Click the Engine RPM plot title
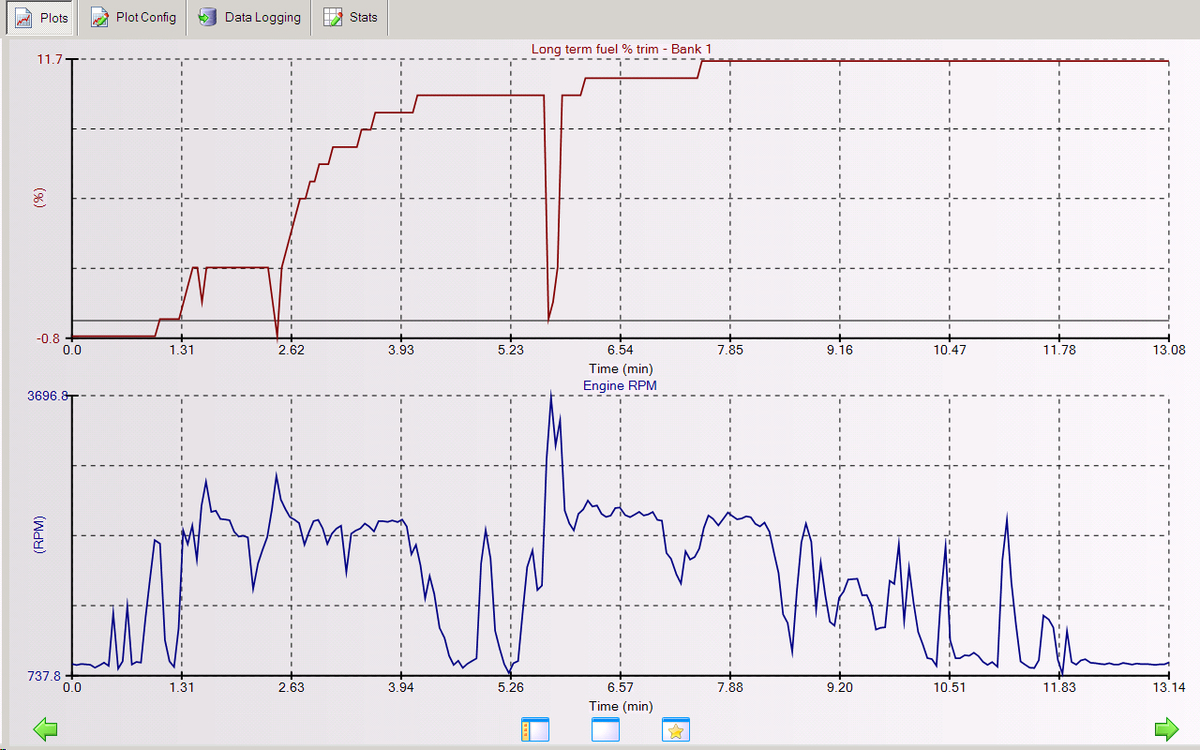1200x750 pixels. 620,385
